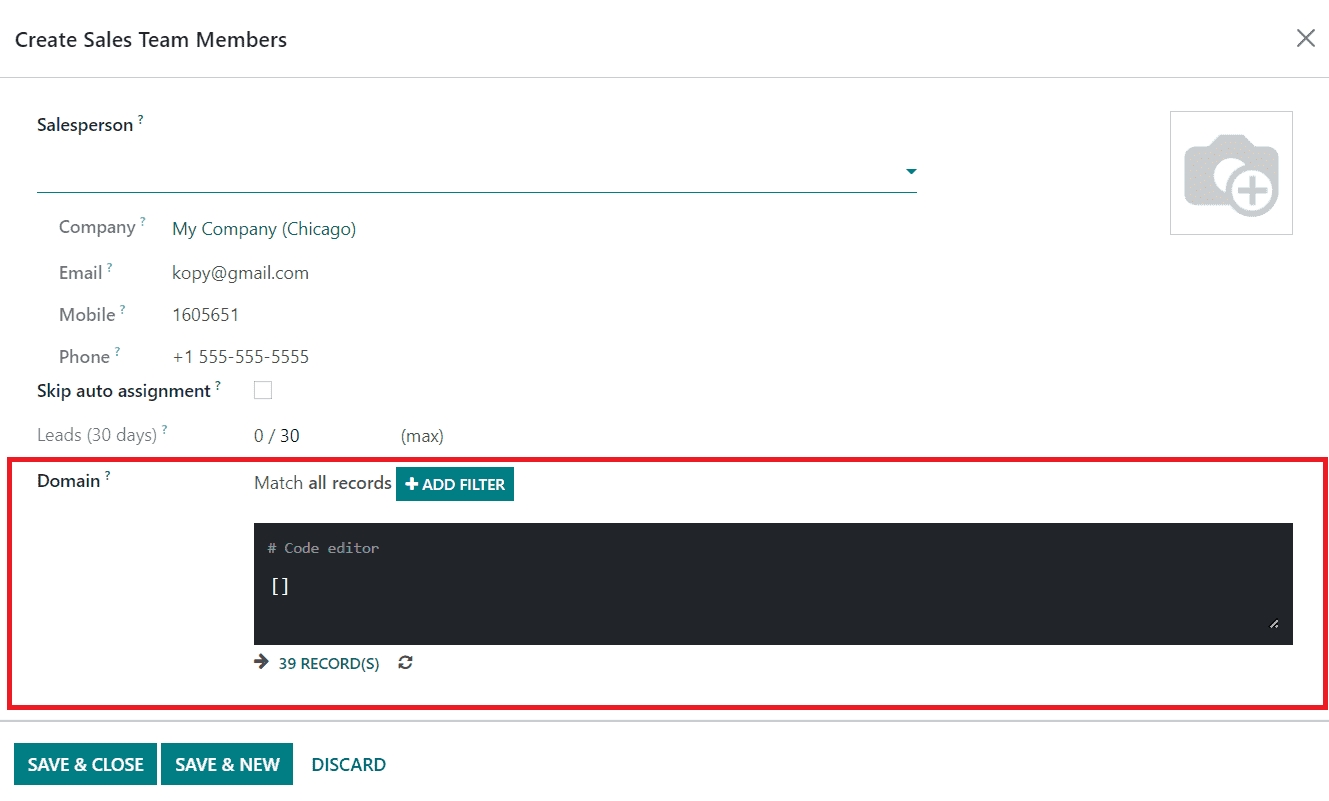The width and height of the screenshot is (1329, 801).
Task: Open the My Company (Chicago) link
Action: (x=264, y=229)
